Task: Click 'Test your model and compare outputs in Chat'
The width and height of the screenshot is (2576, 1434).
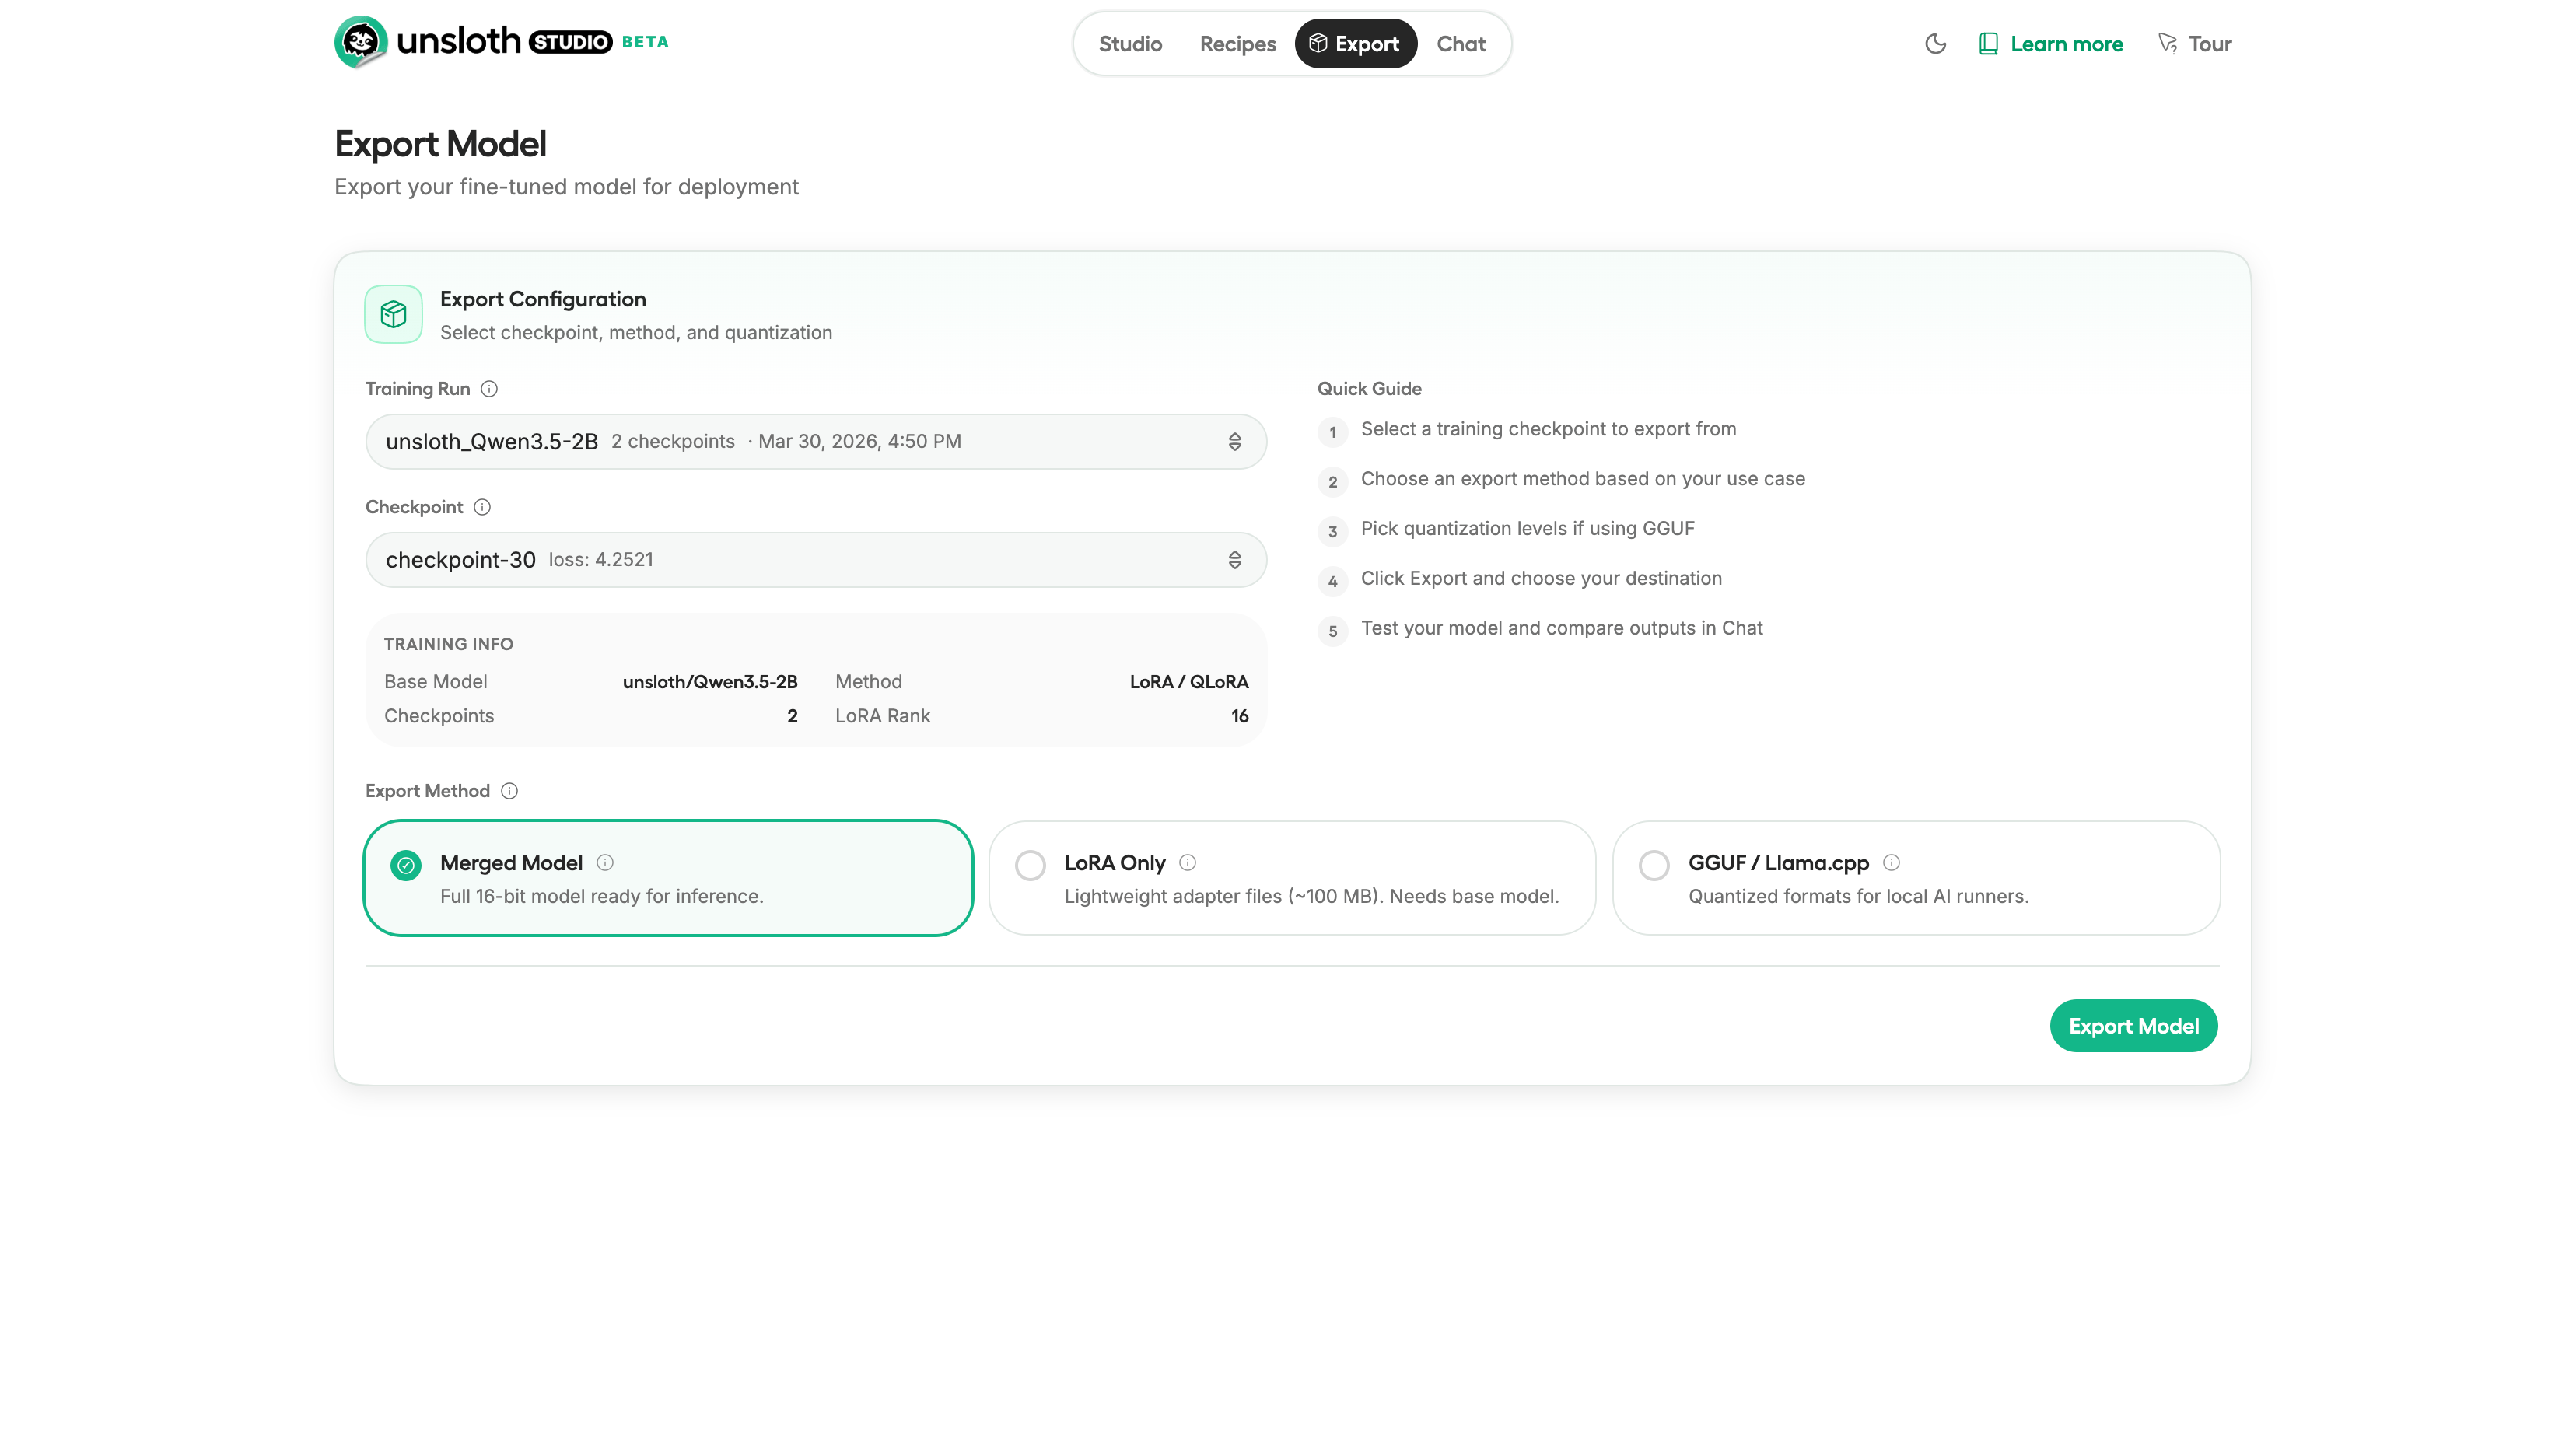Action: pyautogui.click(x=1561, y=629)
